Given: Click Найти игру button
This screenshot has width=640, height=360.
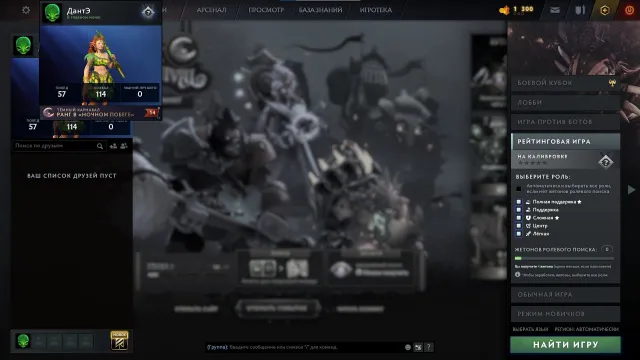Looking at the screenshot, I should [x=565, y=345].
